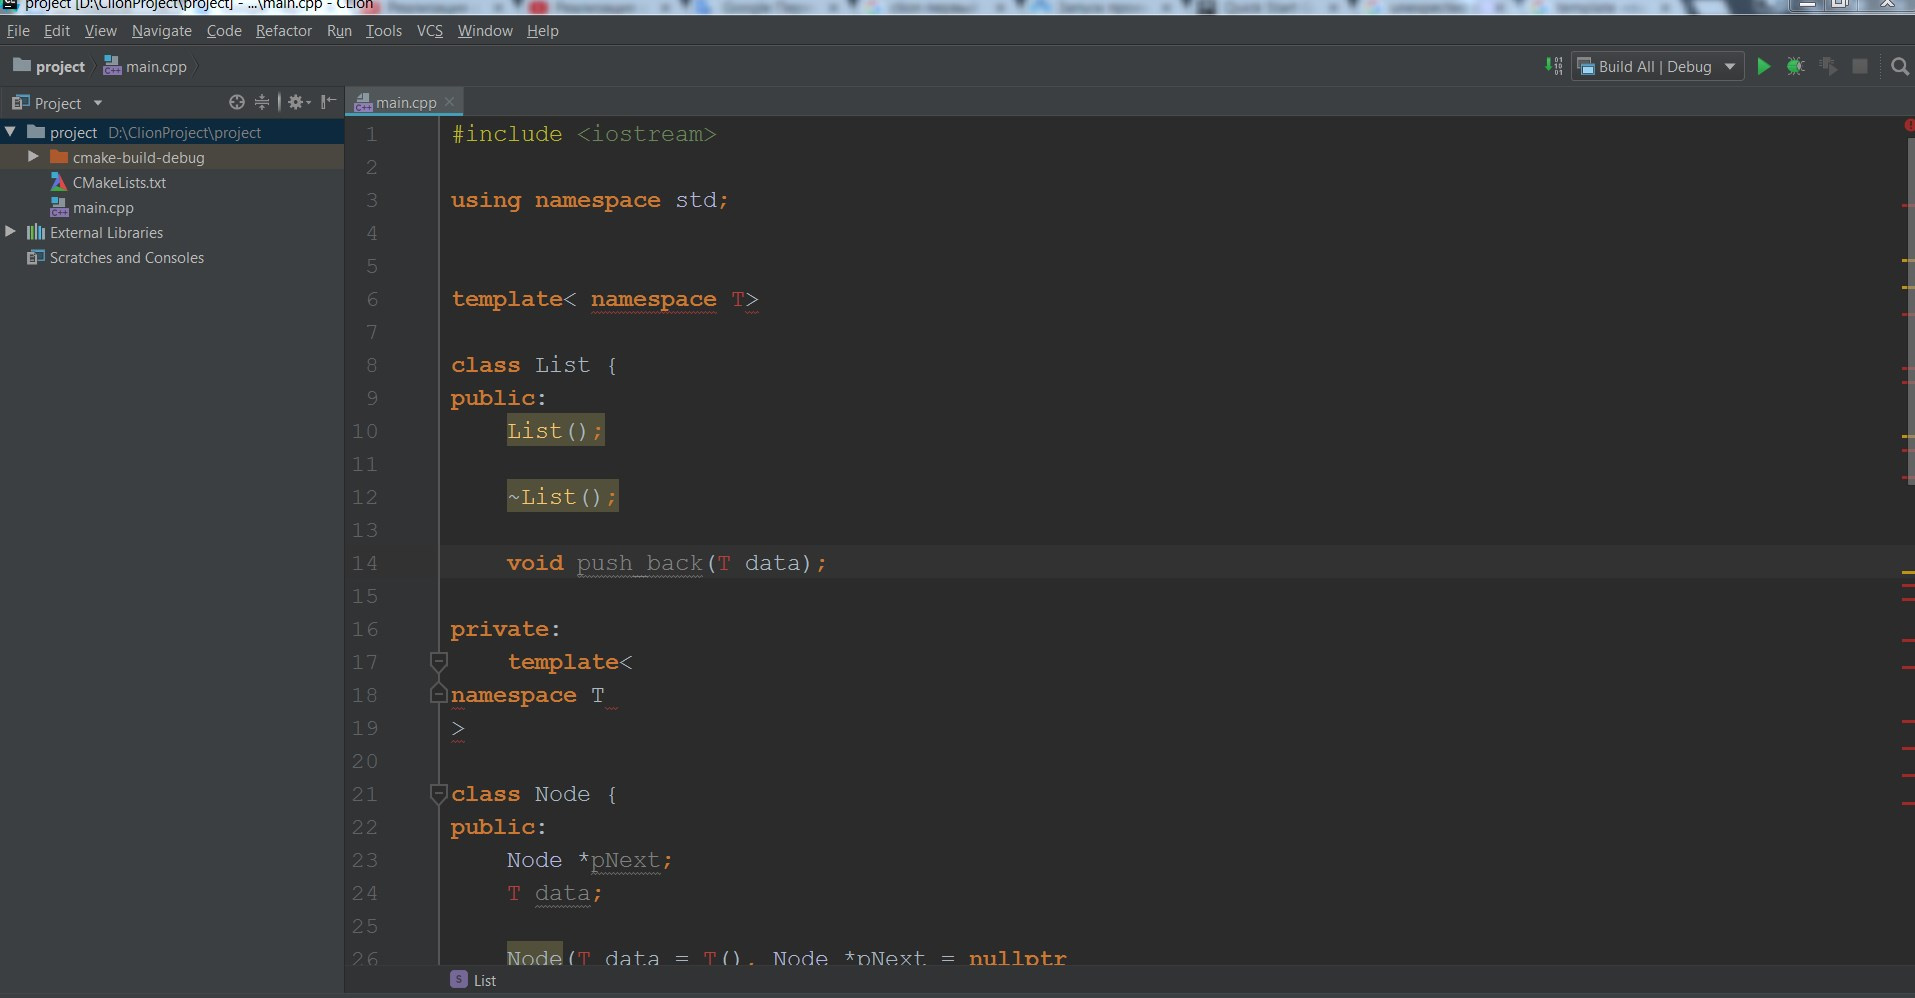Select the main.cpp editor tab
The width and height of the screenshot is (1915, 998).
pyautogui.click(x=406, y=102)
